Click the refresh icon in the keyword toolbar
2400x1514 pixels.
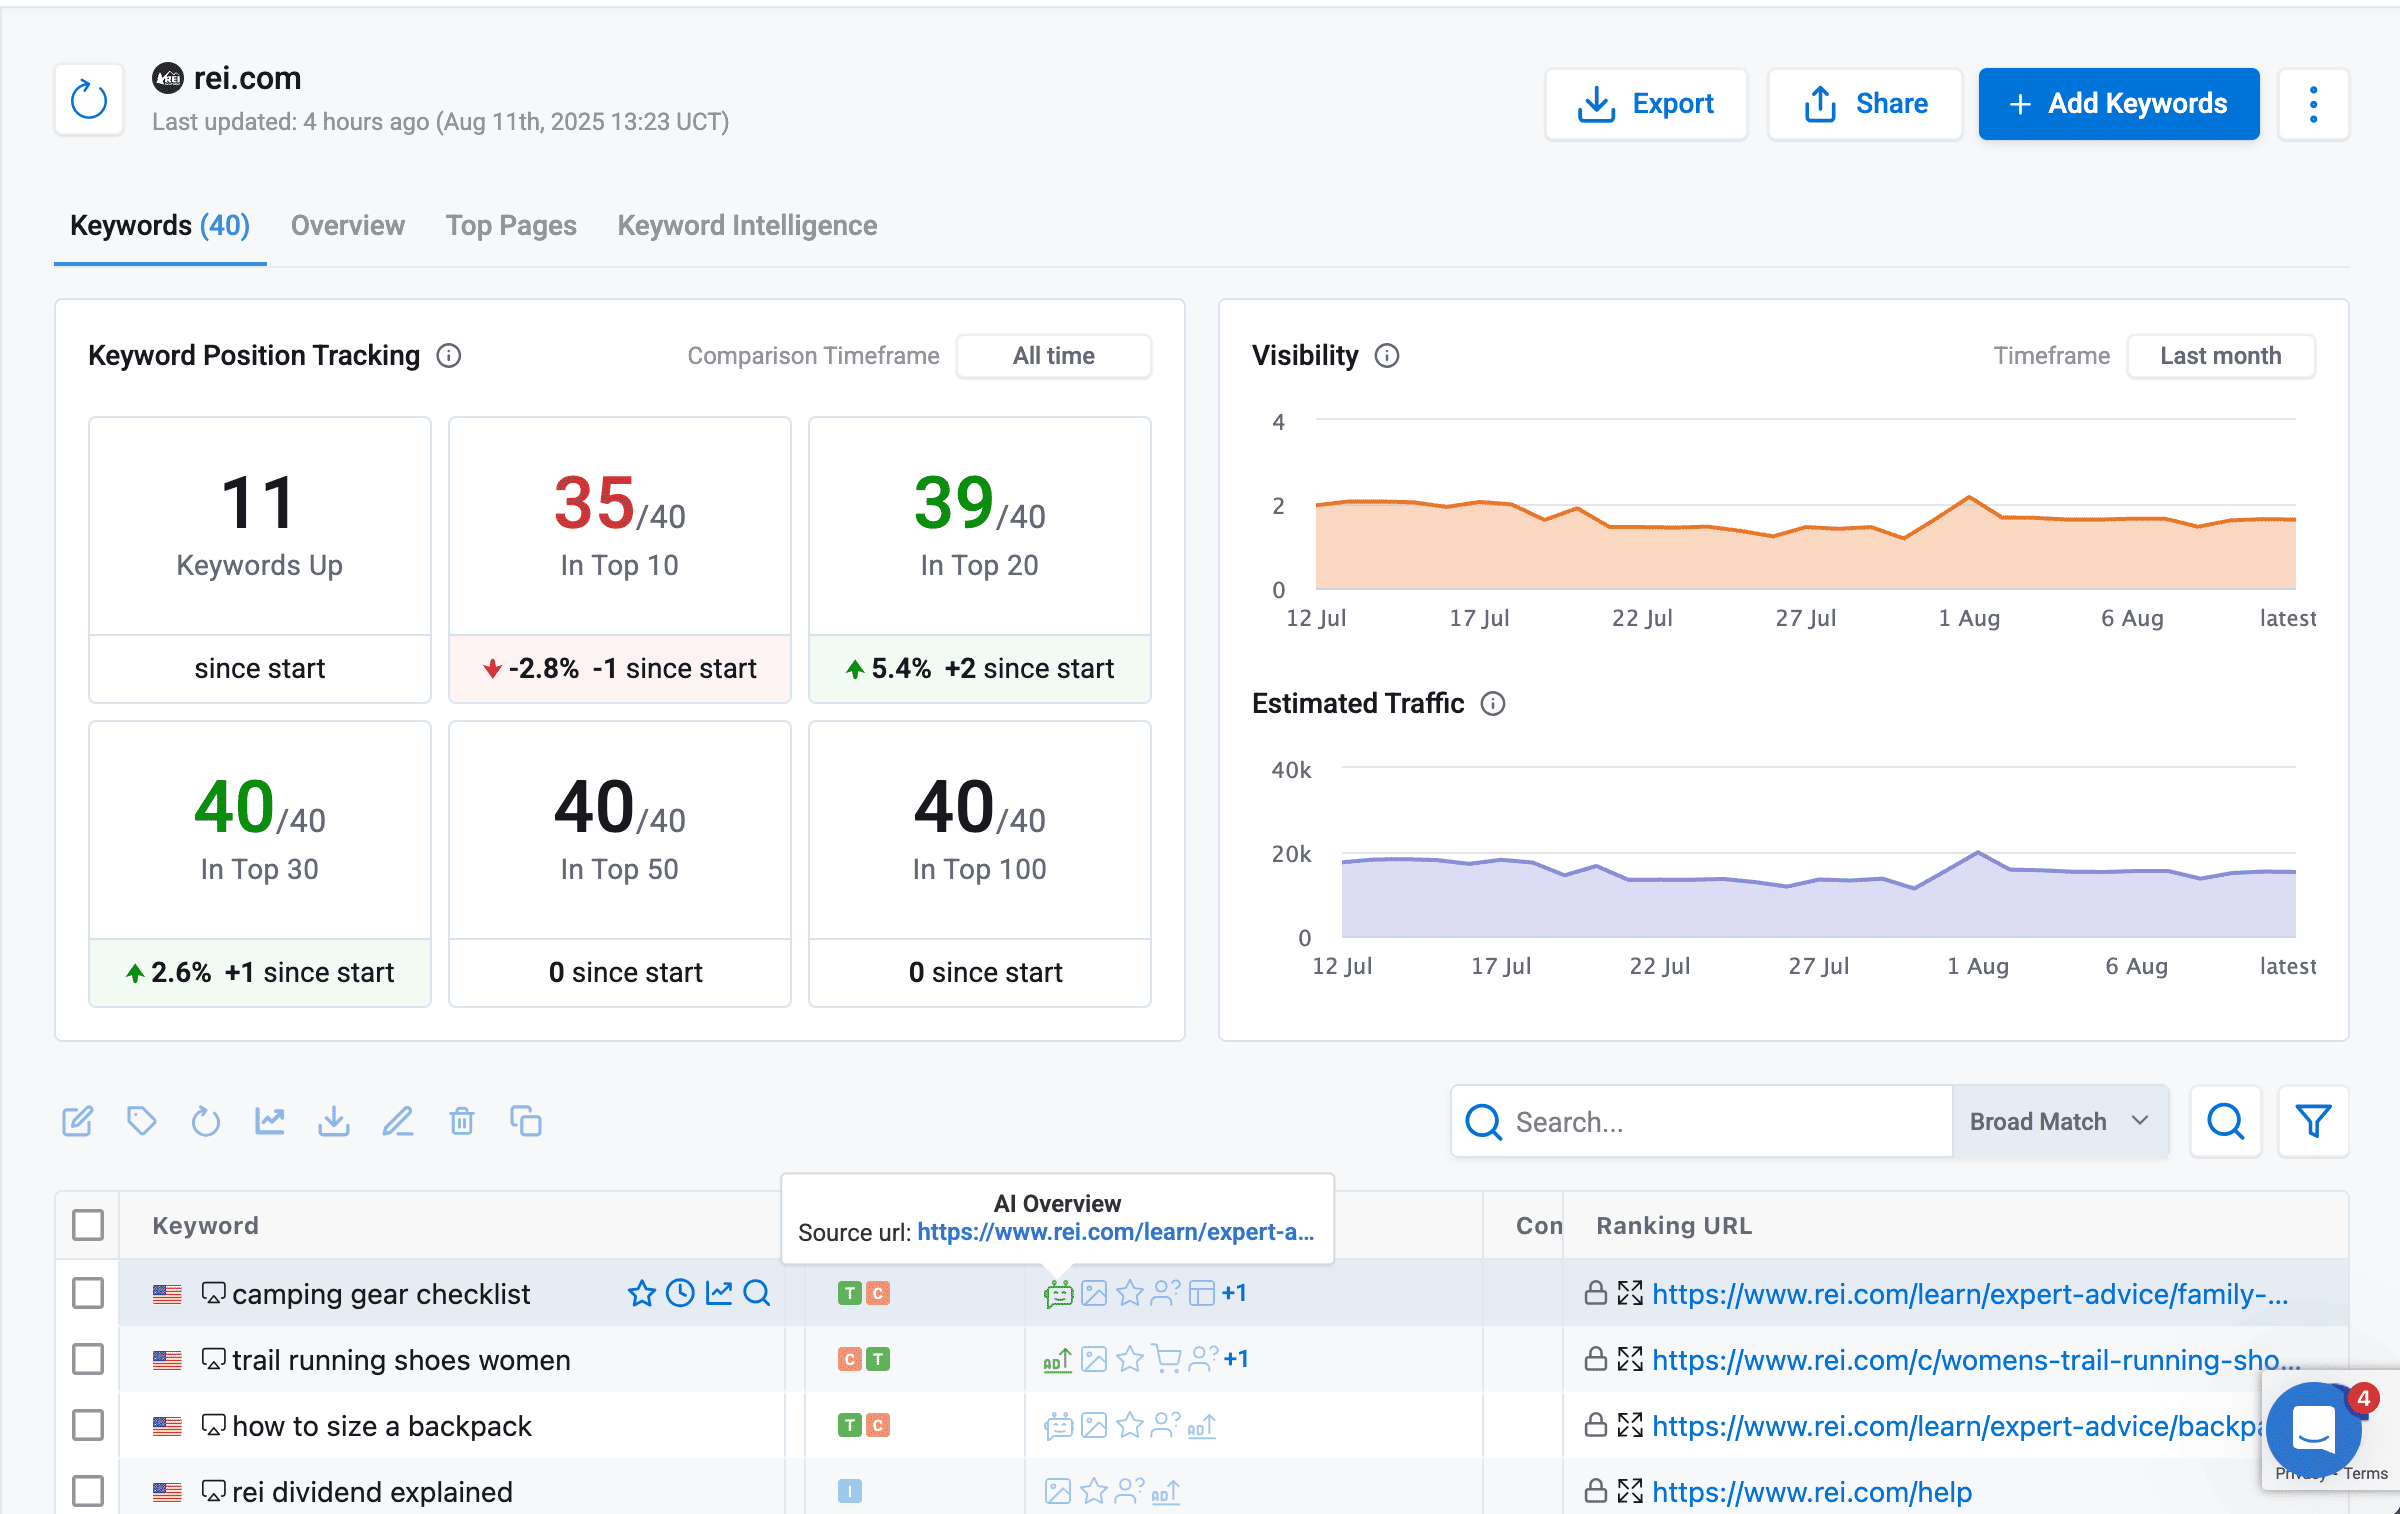[x=206, y=1121]
